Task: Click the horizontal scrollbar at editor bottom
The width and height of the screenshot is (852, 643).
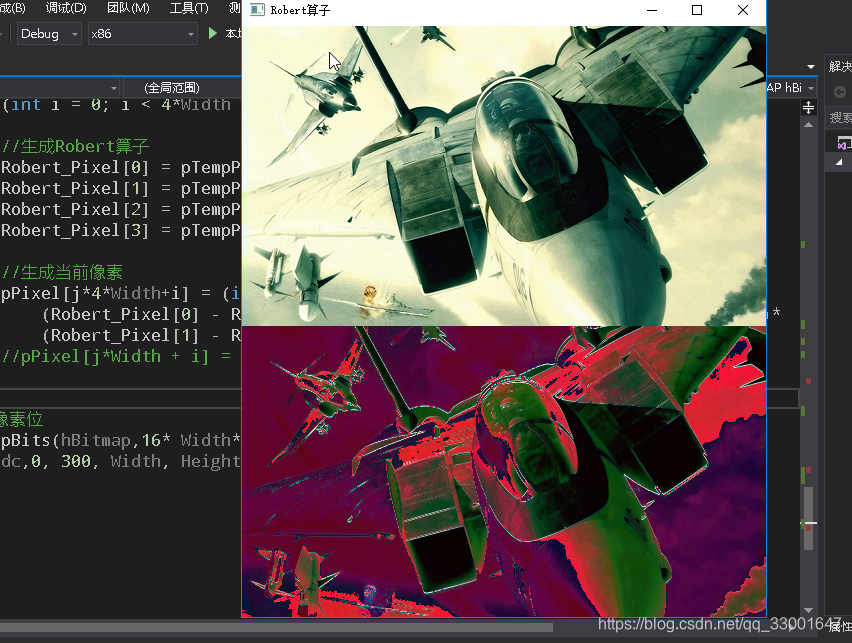Action: coord(277,627)
